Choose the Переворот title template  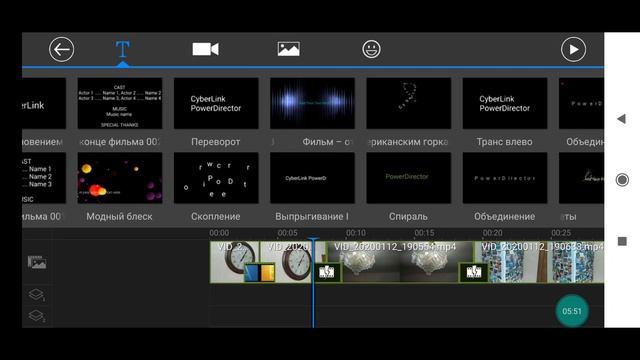pyautogui.click(x=216, y=103)
